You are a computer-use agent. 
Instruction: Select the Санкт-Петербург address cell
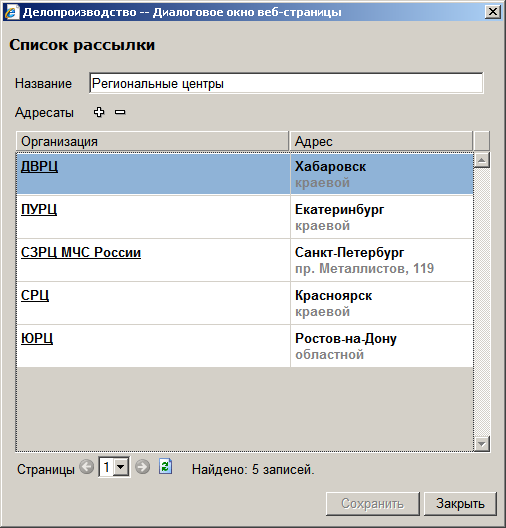click(382, 260)
